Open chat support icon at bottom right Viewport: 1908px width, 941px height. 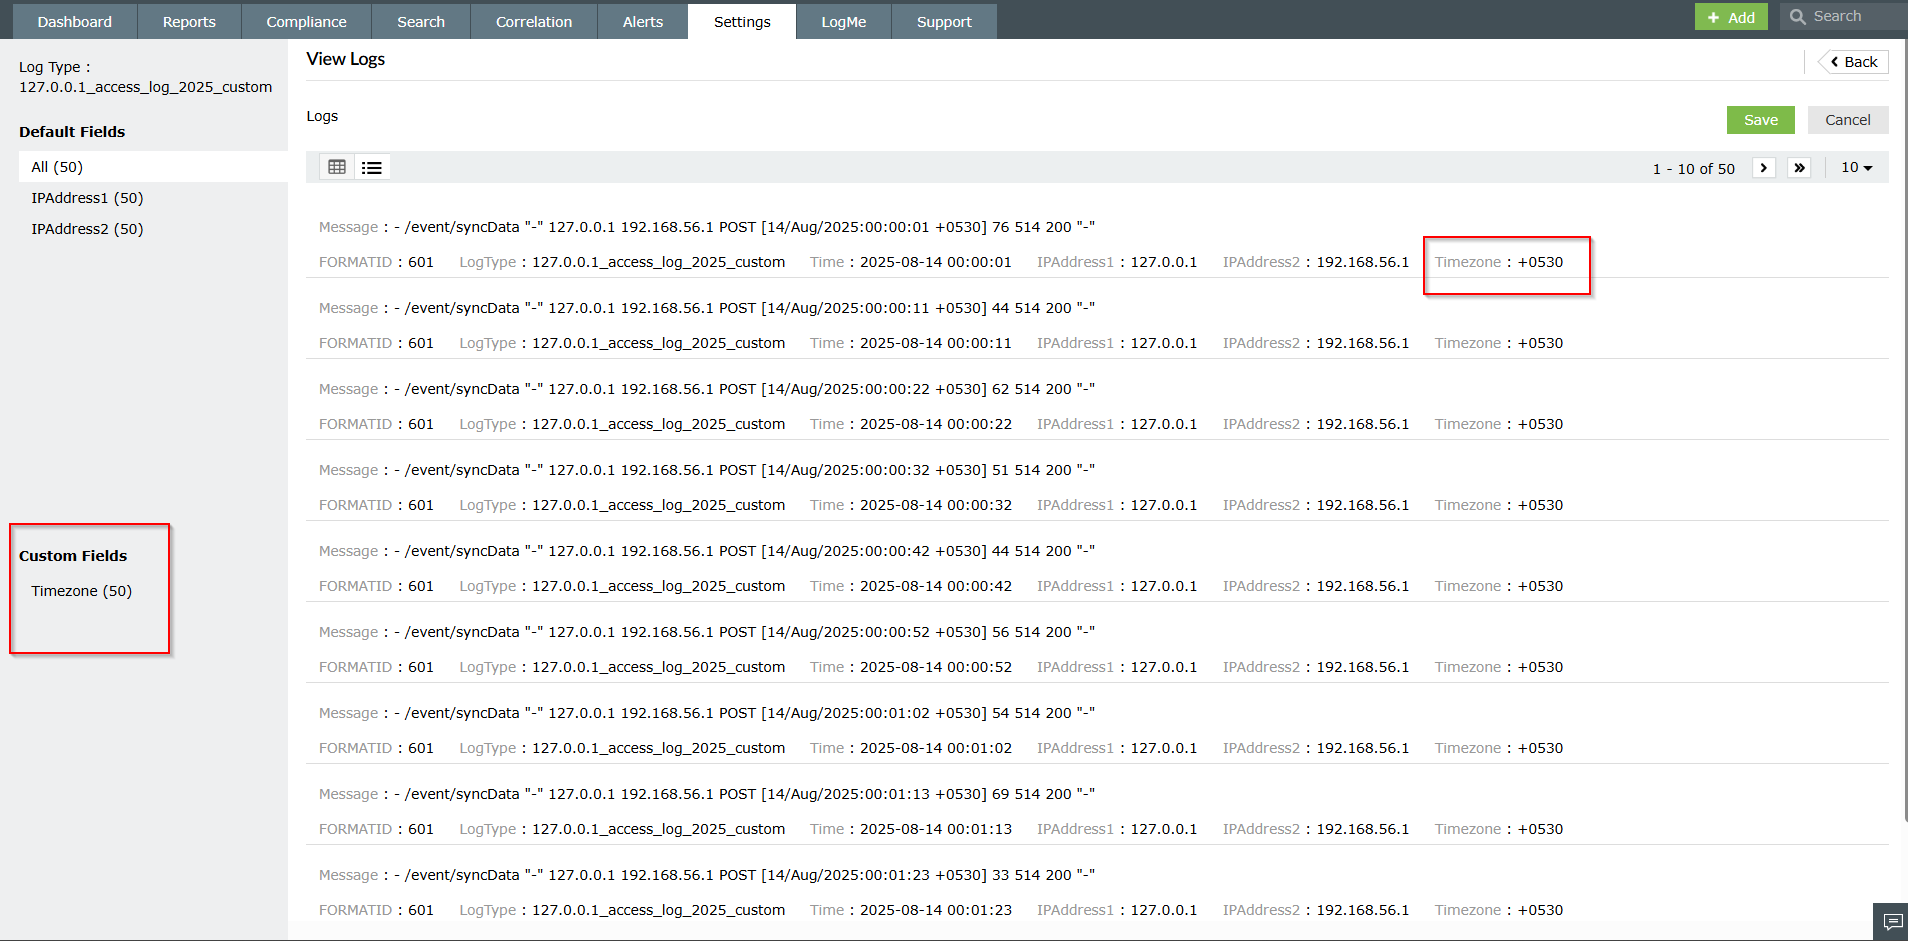click(1891, 921)
